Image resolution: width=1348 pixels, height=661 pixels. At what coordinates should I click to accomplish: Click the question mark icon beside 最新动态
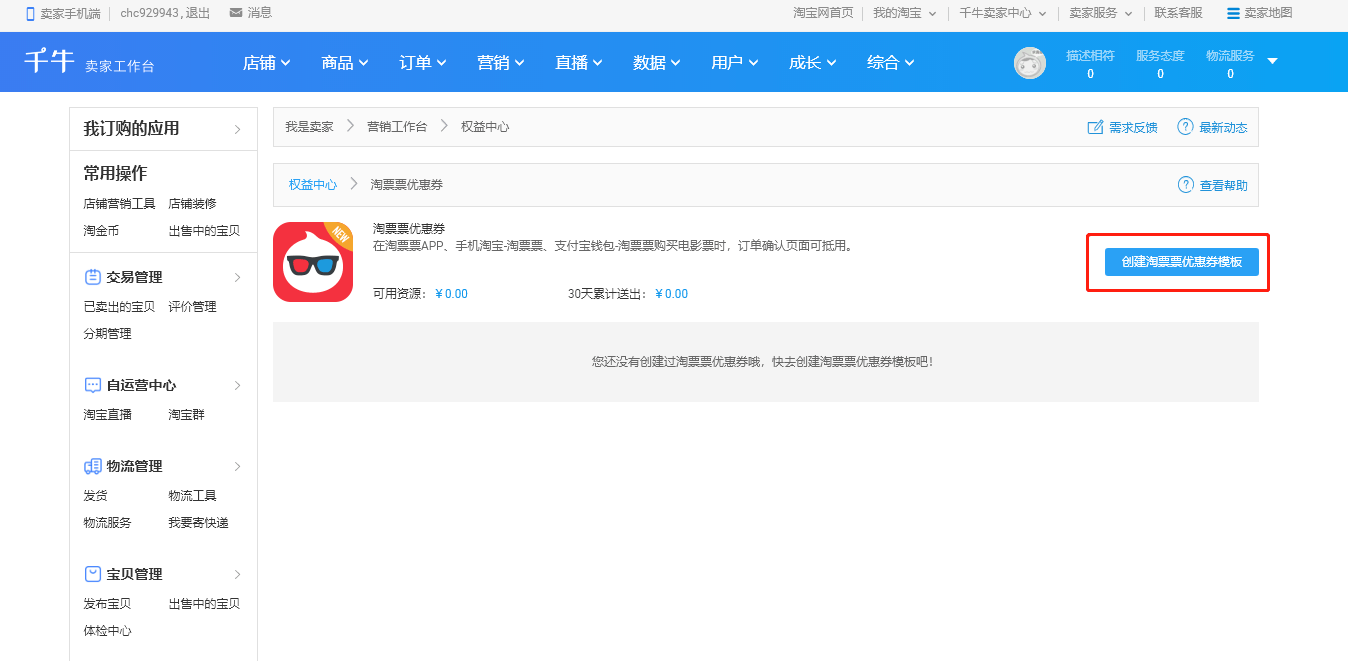1185,127
